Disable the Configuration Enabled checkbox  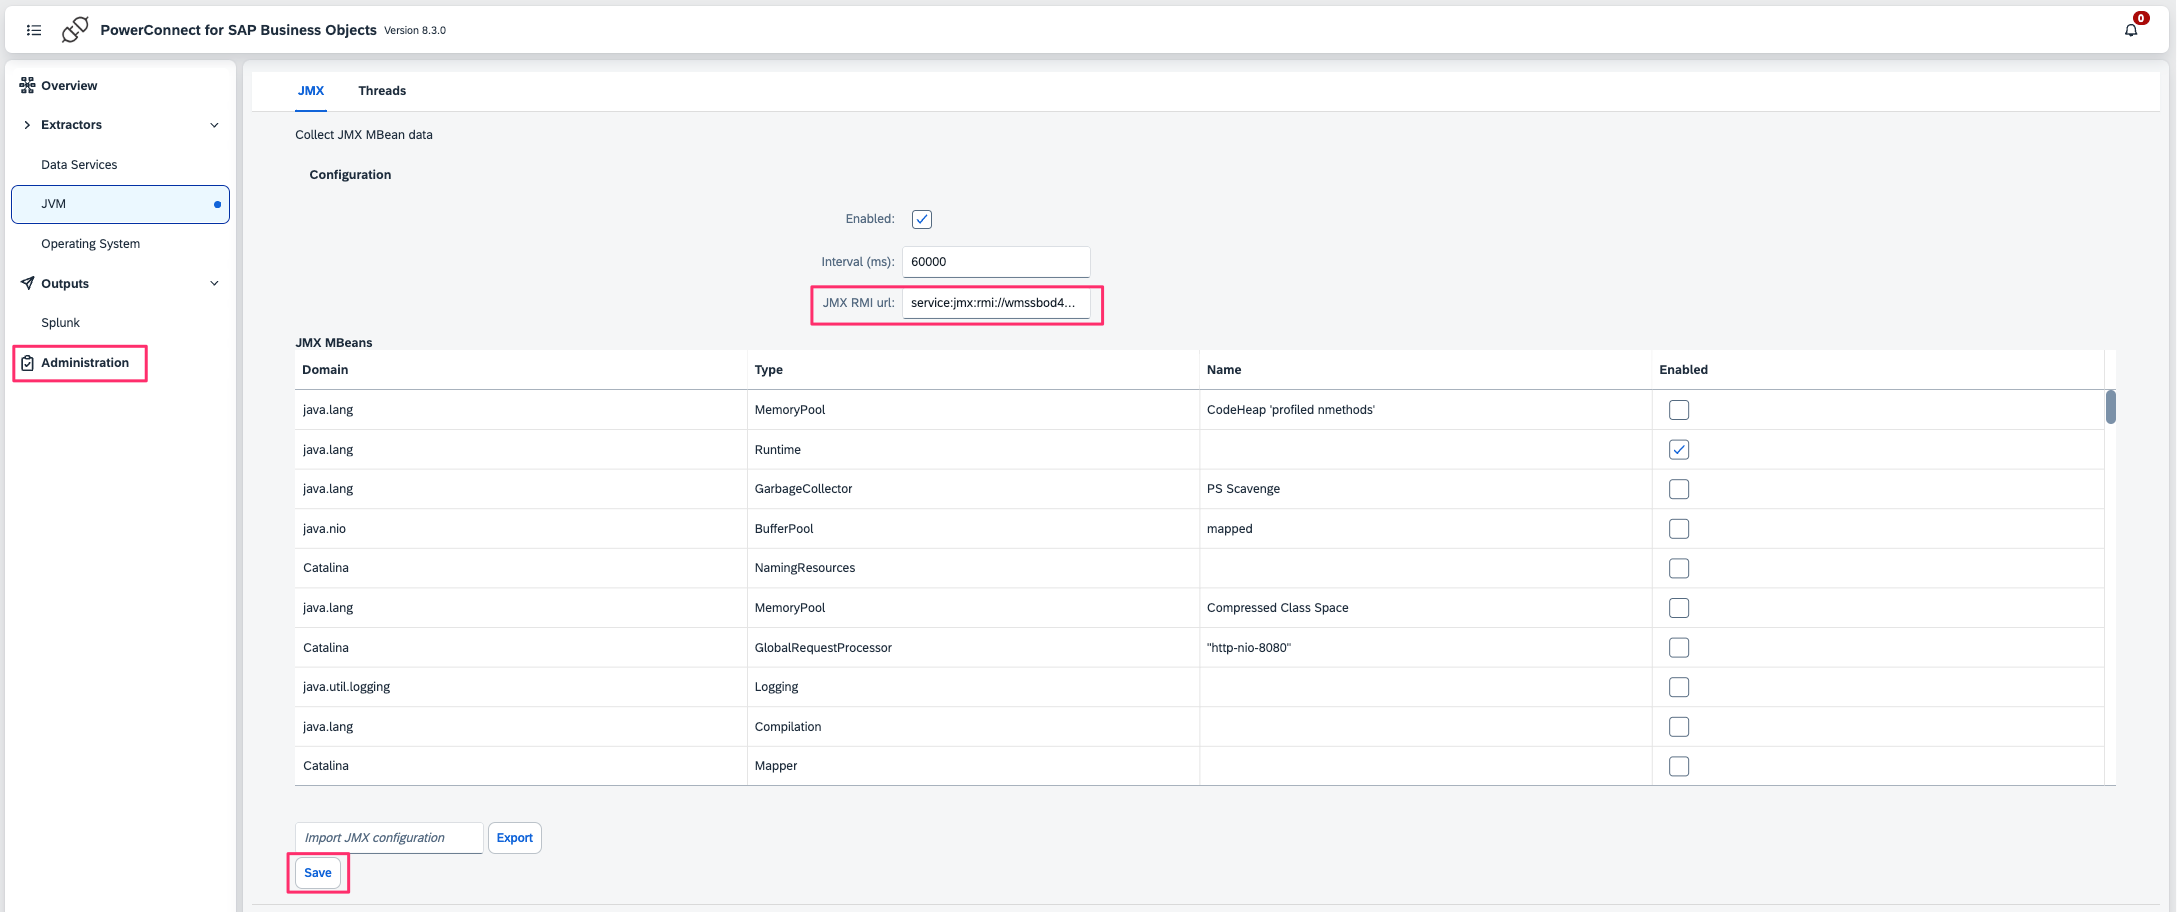pos(922,219)
